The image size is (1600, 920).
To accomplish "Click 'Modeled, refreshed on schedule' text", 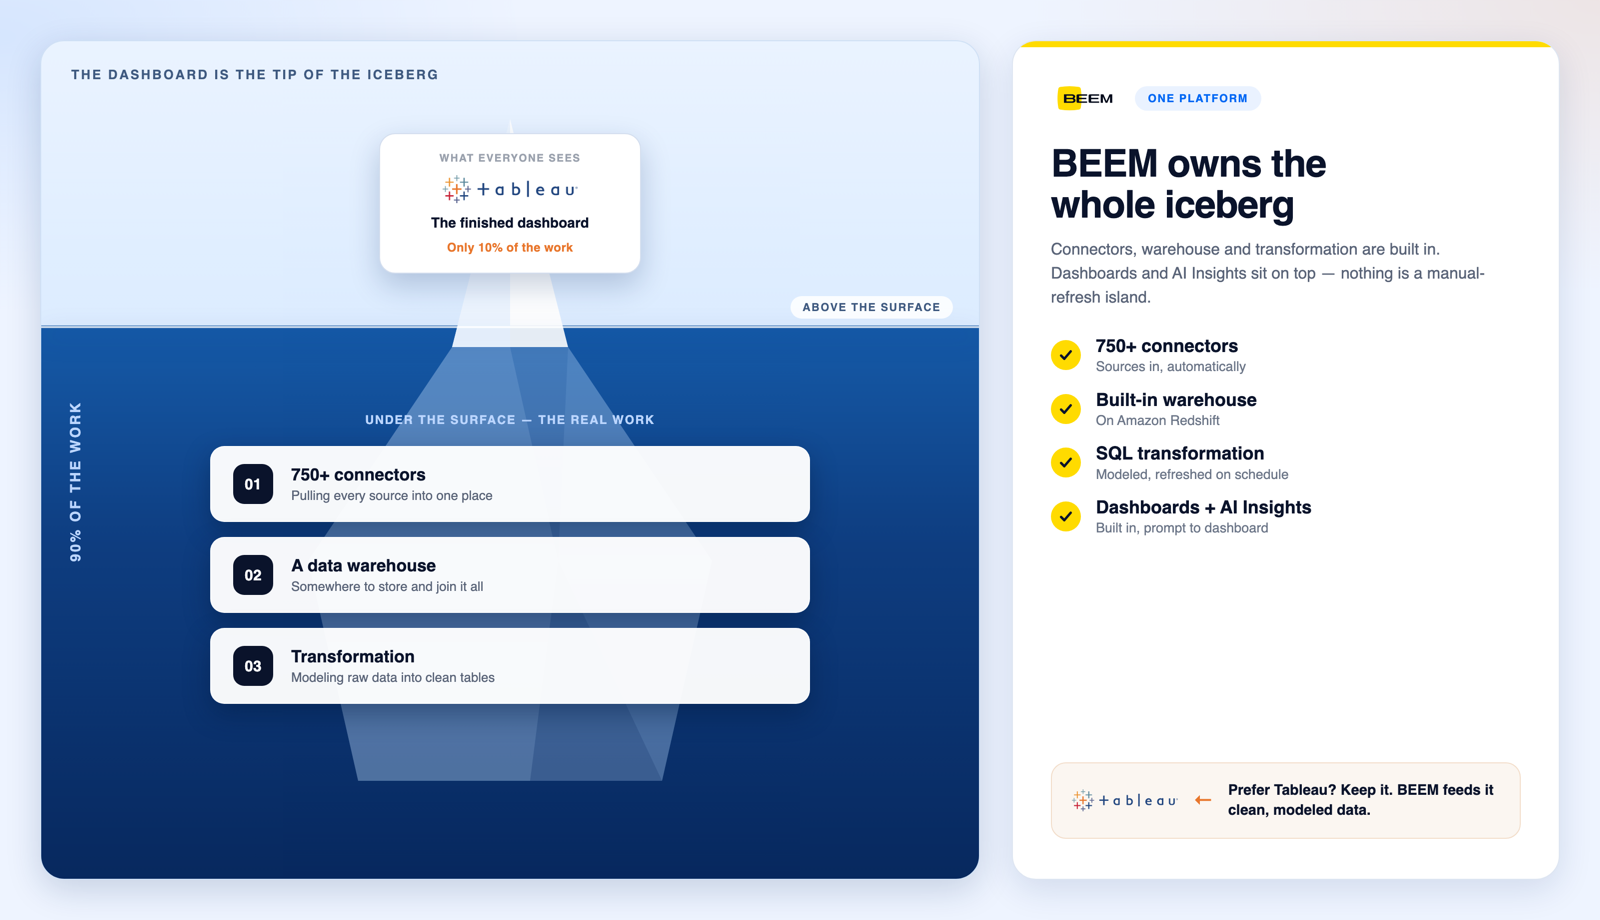I will 1192,475.
